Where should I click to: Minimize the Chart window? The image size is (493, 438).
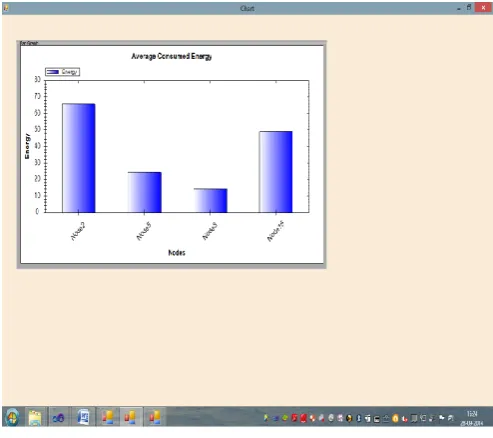(x=459, y=8)
